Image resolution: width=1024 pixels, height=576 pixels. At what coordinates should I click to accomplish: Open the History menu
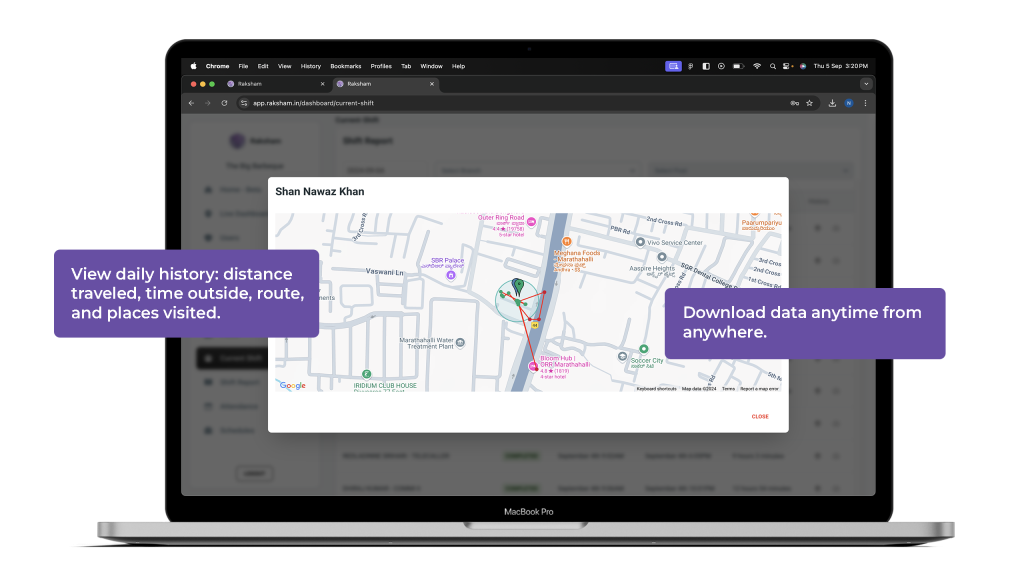[311, 66]
